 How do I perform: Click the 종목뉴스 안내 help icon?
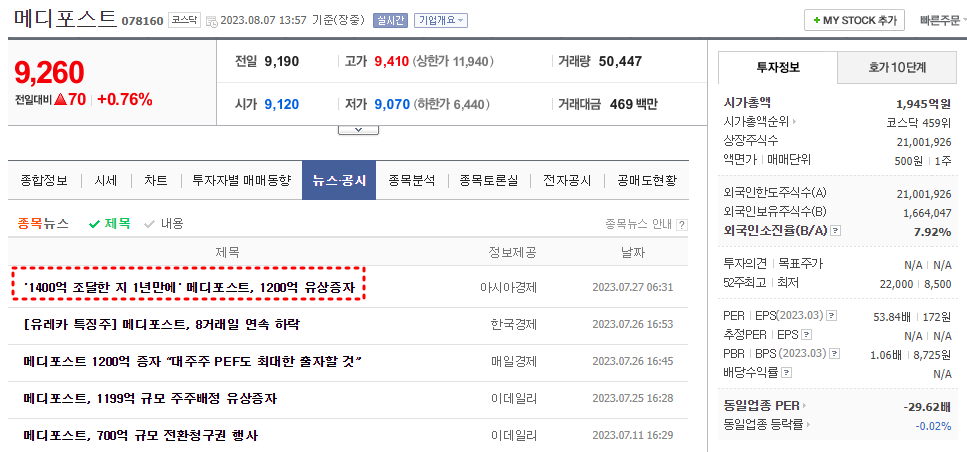(x=681, y=224)
